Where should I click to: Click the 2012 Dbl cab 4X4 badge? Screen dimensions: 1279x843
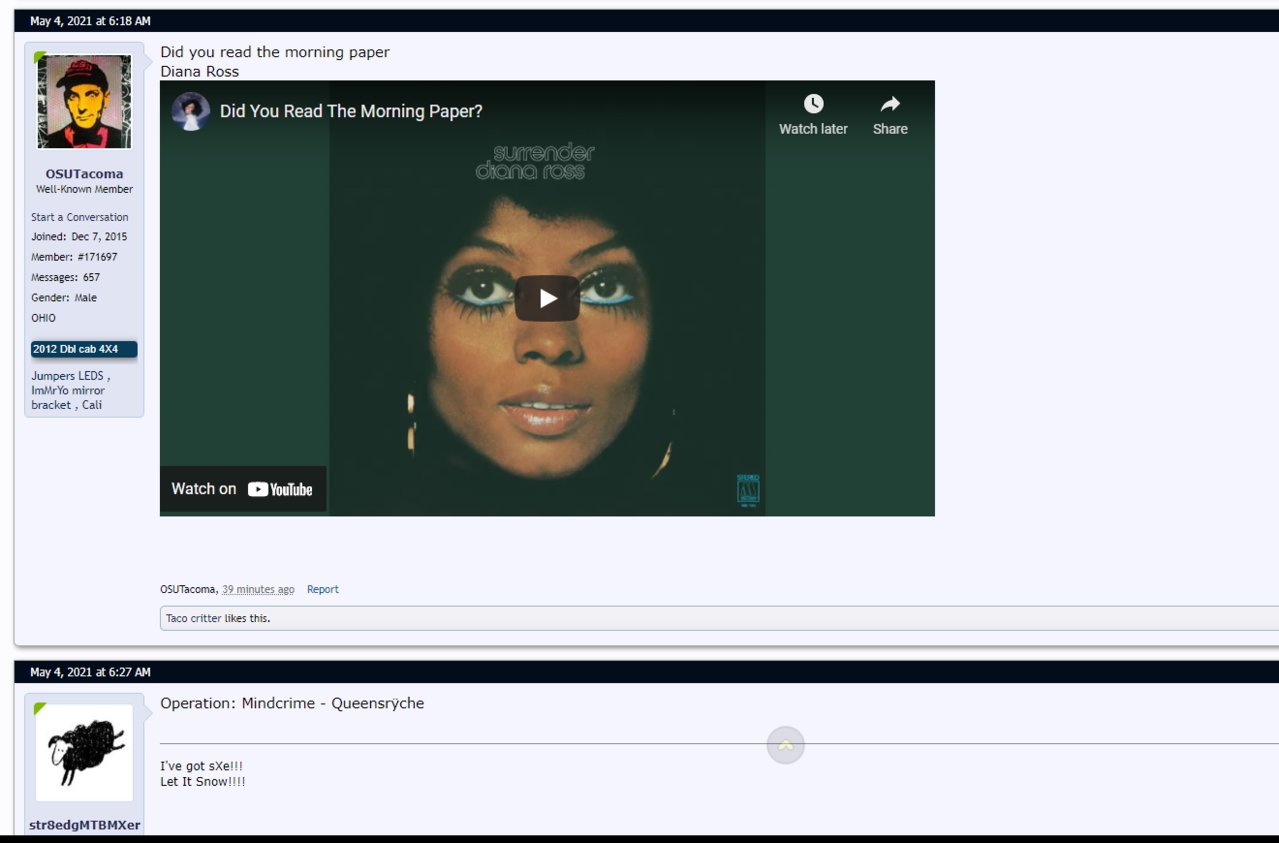pyautogui.click(x=84, y=350)
